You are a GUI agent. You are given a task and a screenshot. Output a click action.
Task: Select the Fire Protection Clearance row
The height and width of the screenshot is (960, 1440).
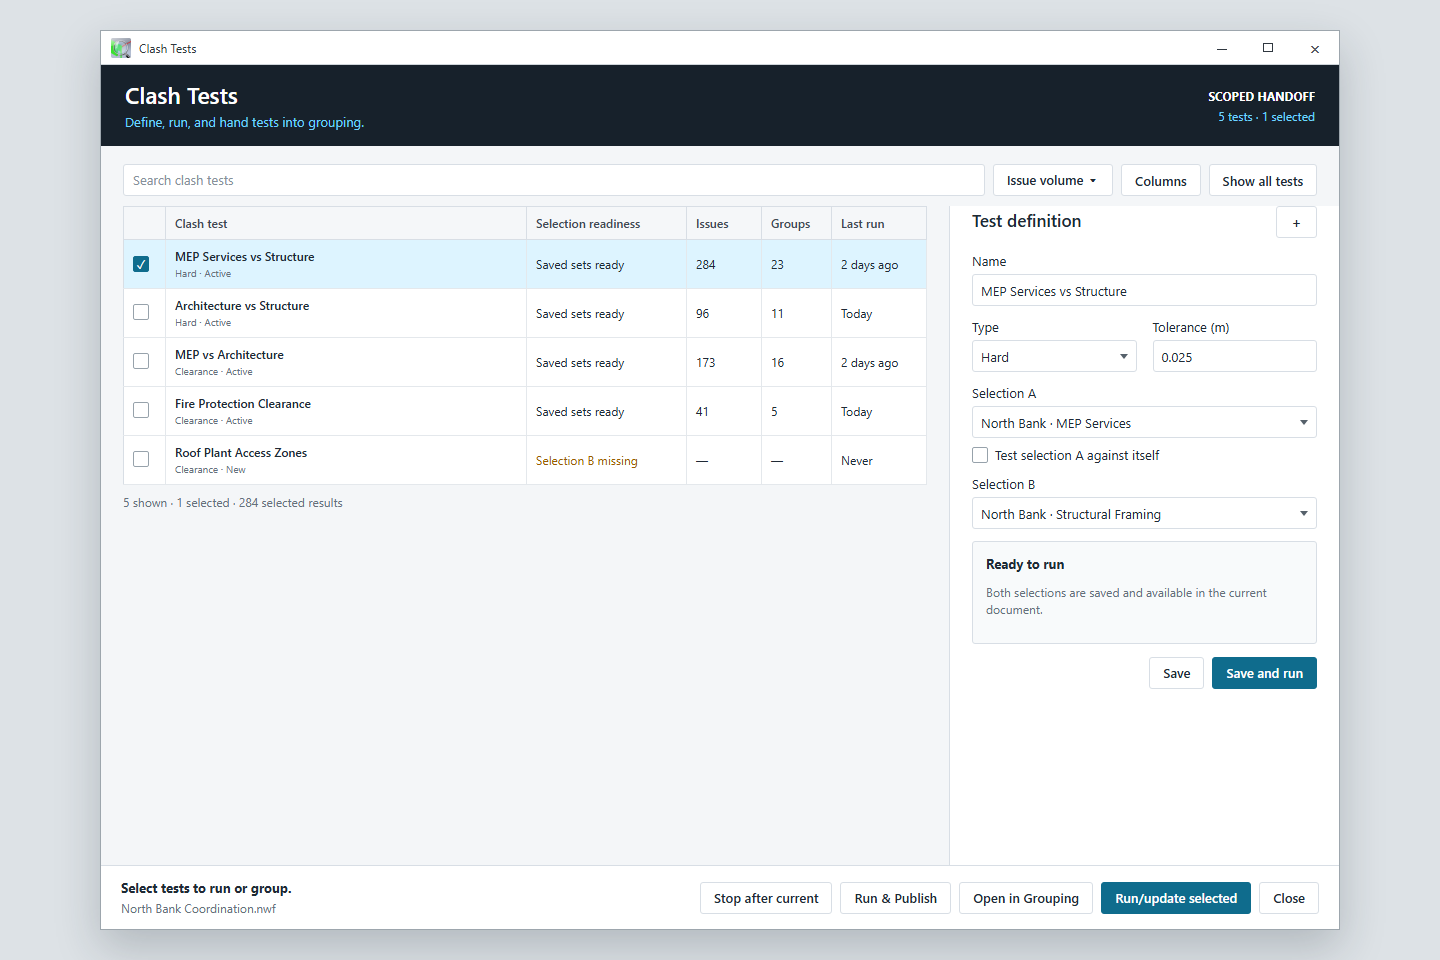[x=525, y=411]
